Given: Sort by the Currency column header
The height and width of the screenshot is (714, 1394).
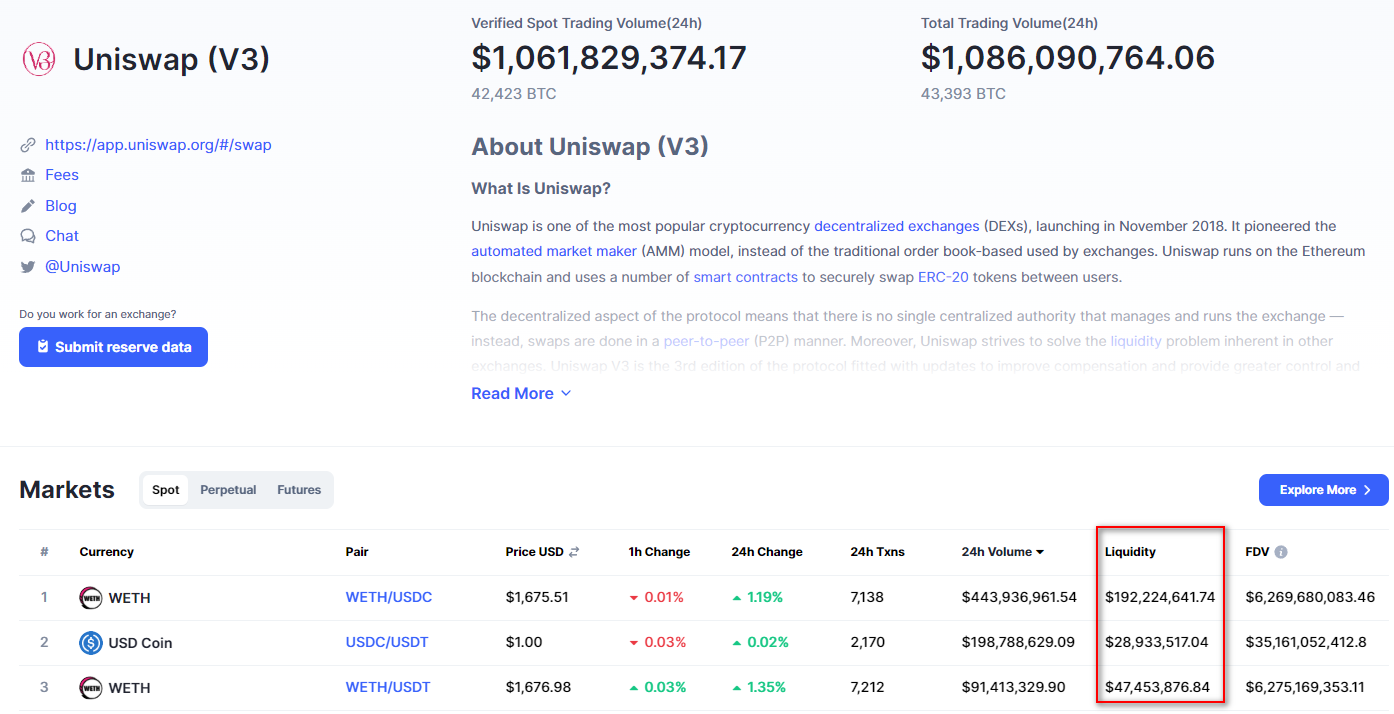Looking at the screenshot, I should [x=107, y=552].
